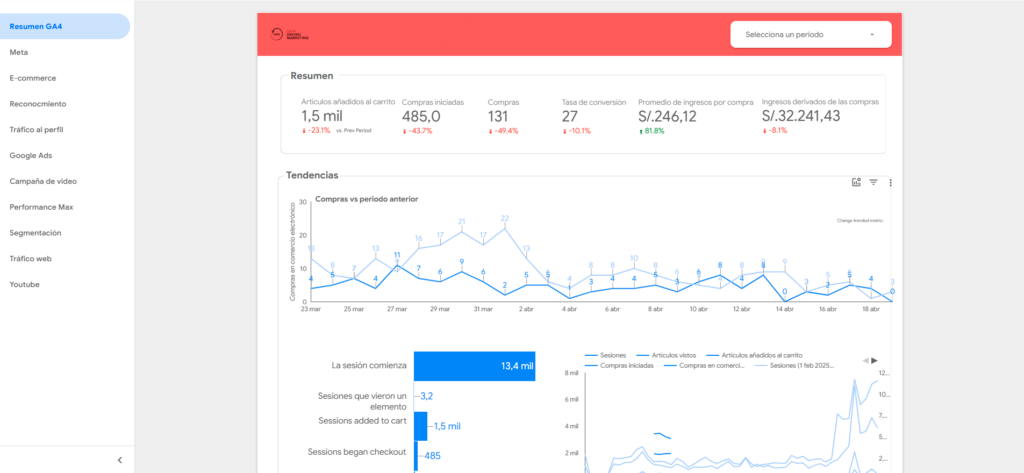The height and width of the screenshot is (473, 1024).
Task: Click next legend page arrow
Action: pos(875,360)
